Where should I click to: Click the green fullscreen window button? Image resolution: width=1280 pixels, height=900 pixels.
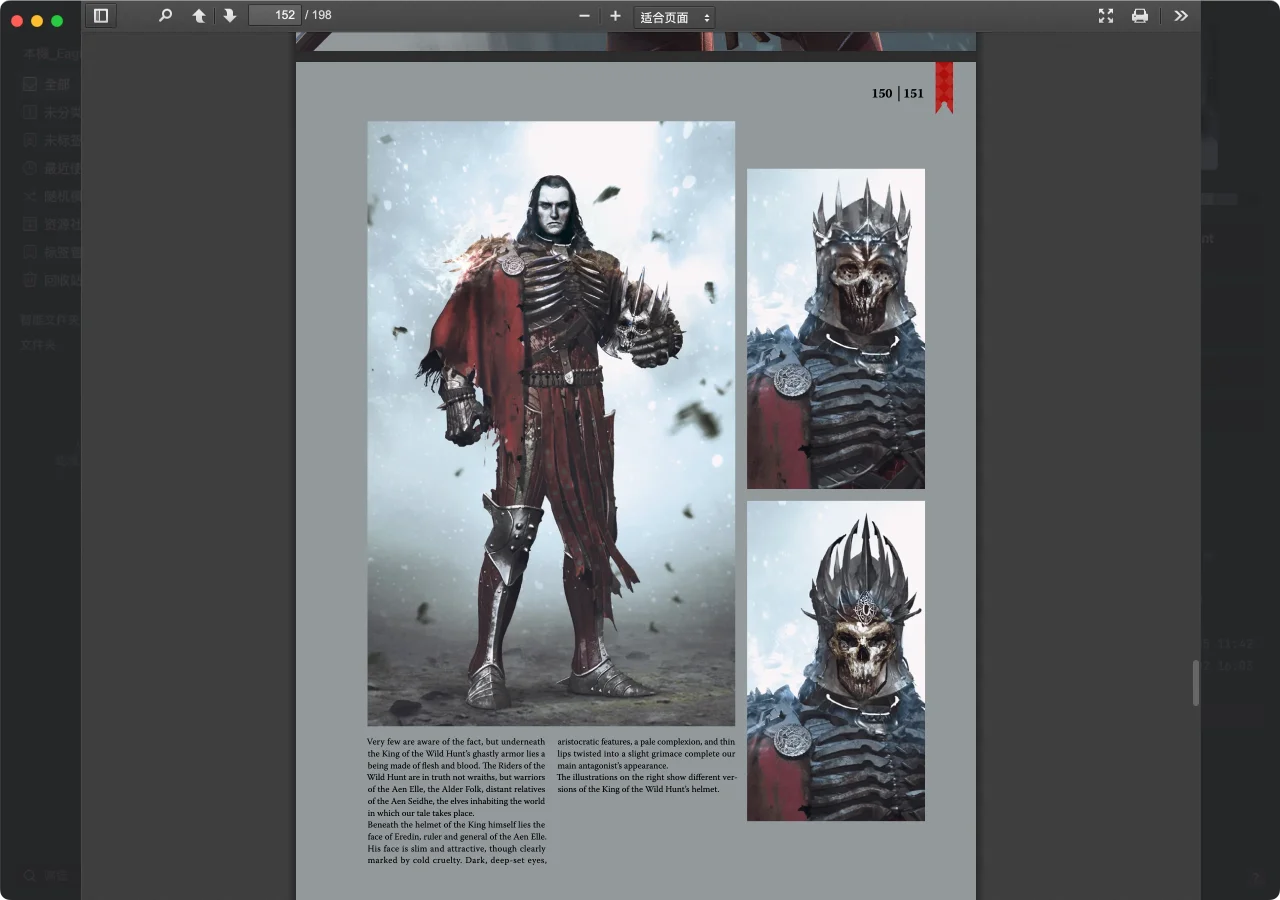click(x=57, y=21)
